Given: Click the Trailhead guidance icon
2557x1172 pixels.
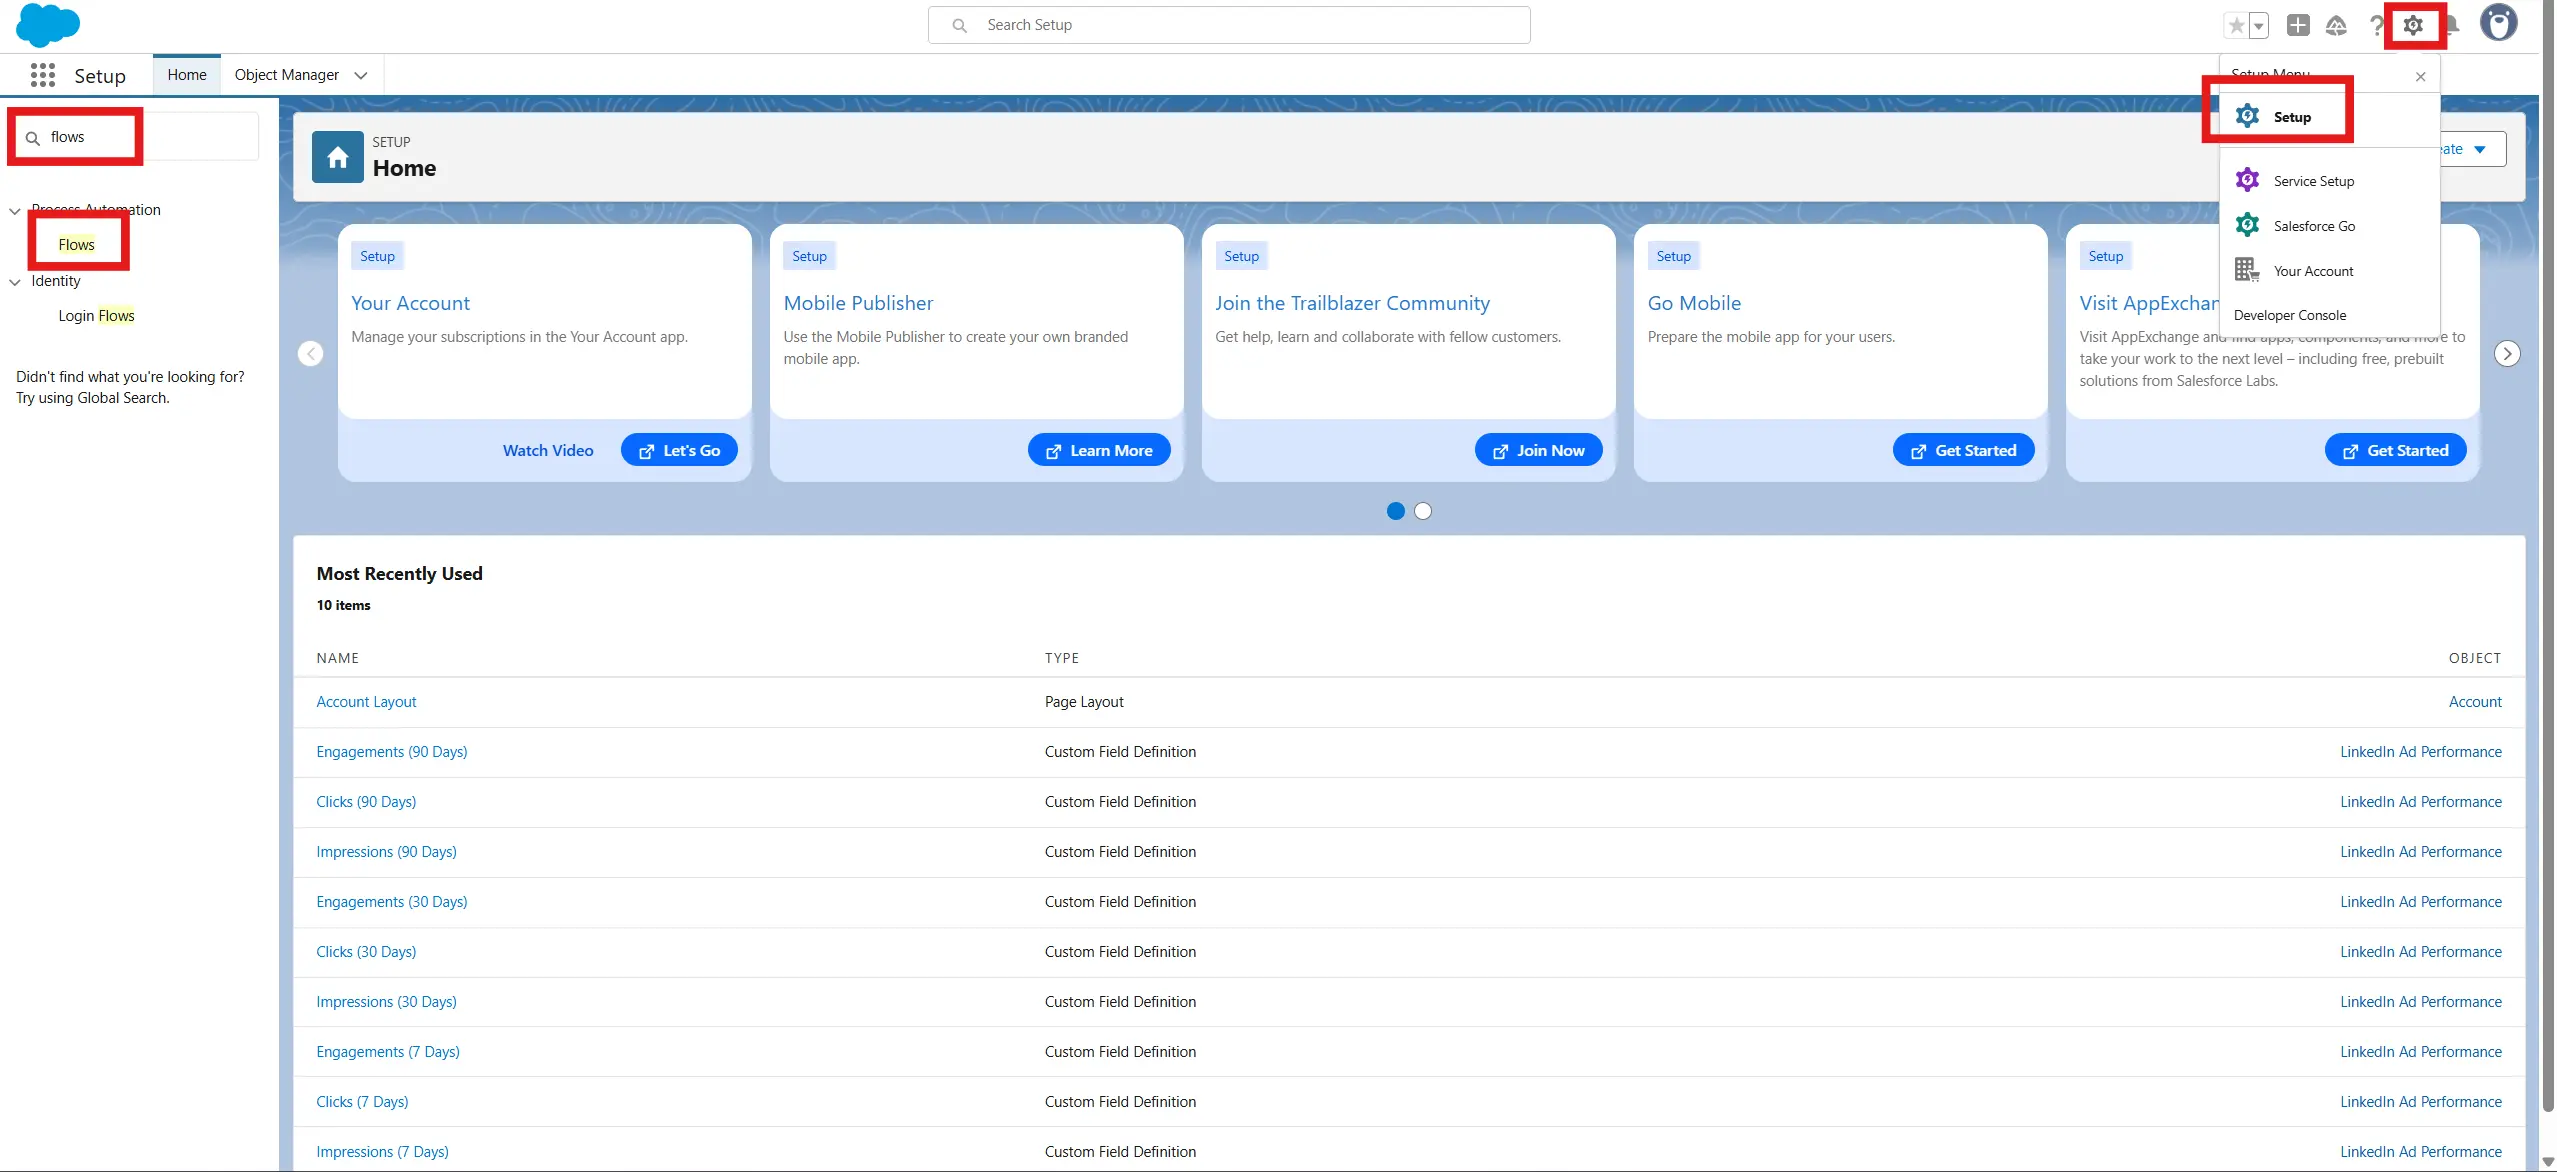Looking at the screenshot, I should (2336, 25).
